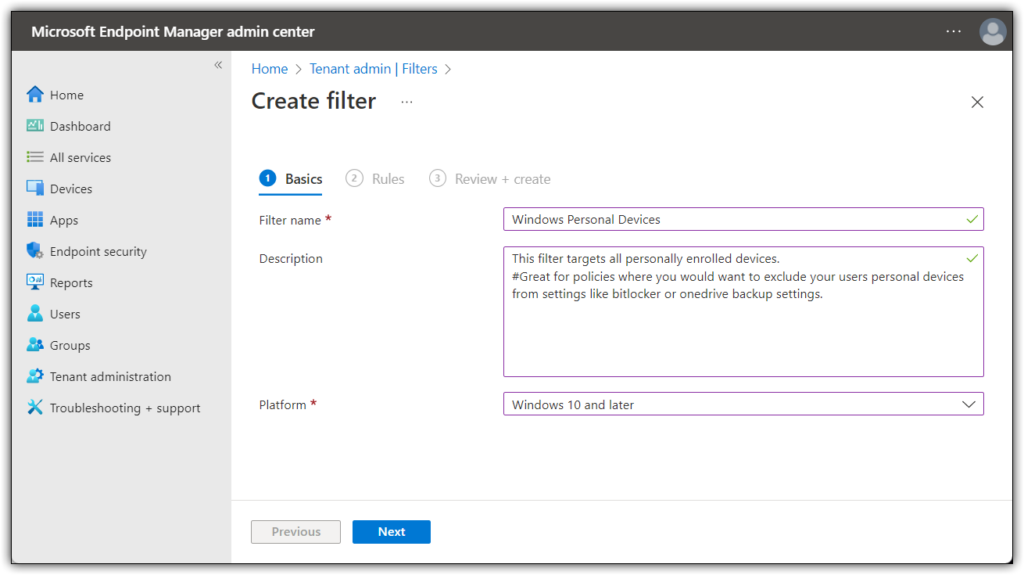Screen dimensions: 1024x575
Task: Click the Groups people icon
Action: pyautogui.click(x=35, y=345)
